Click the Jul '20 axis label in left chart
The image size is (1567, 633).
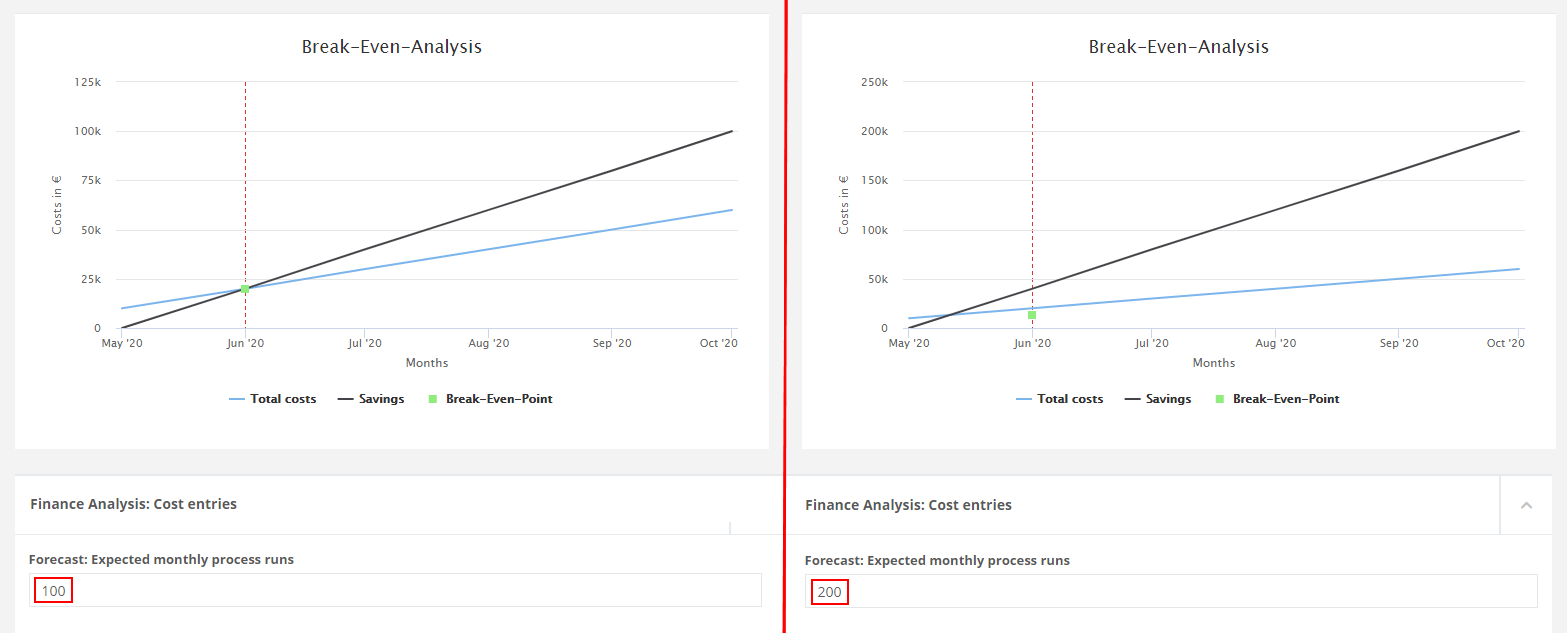click(x=365, y=344)
